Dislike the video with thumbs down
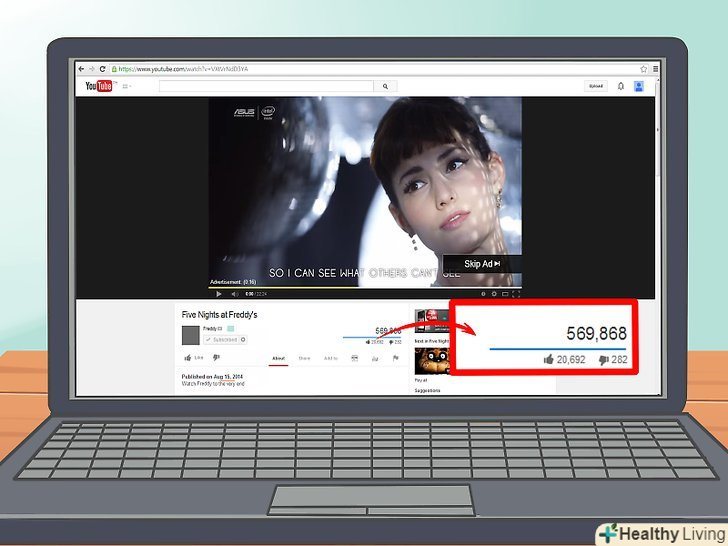 pyautogui.click(x=216, y=358)
